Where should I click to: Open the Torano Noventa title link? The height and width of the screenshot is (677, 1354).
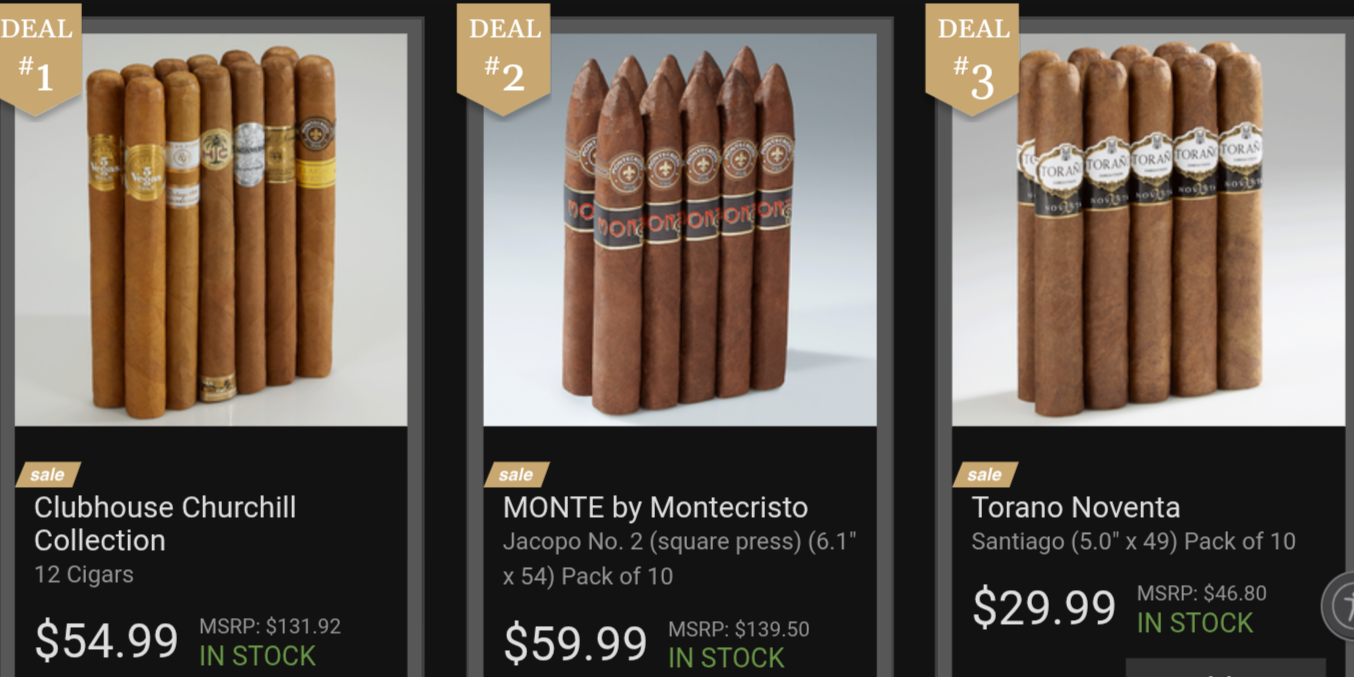pos(1075,507)
